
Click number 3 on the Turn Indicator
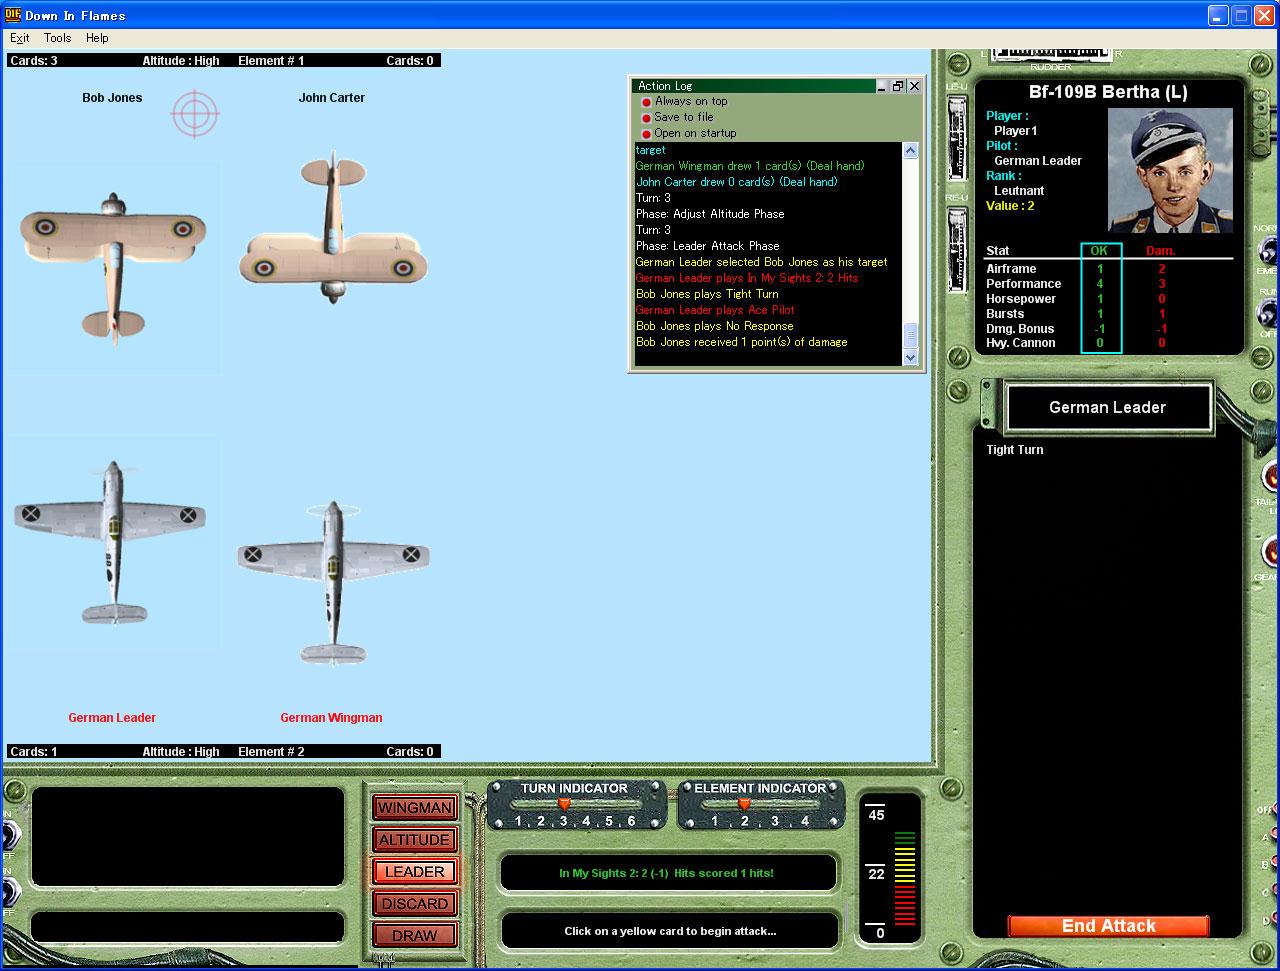(x=563, y=822)
